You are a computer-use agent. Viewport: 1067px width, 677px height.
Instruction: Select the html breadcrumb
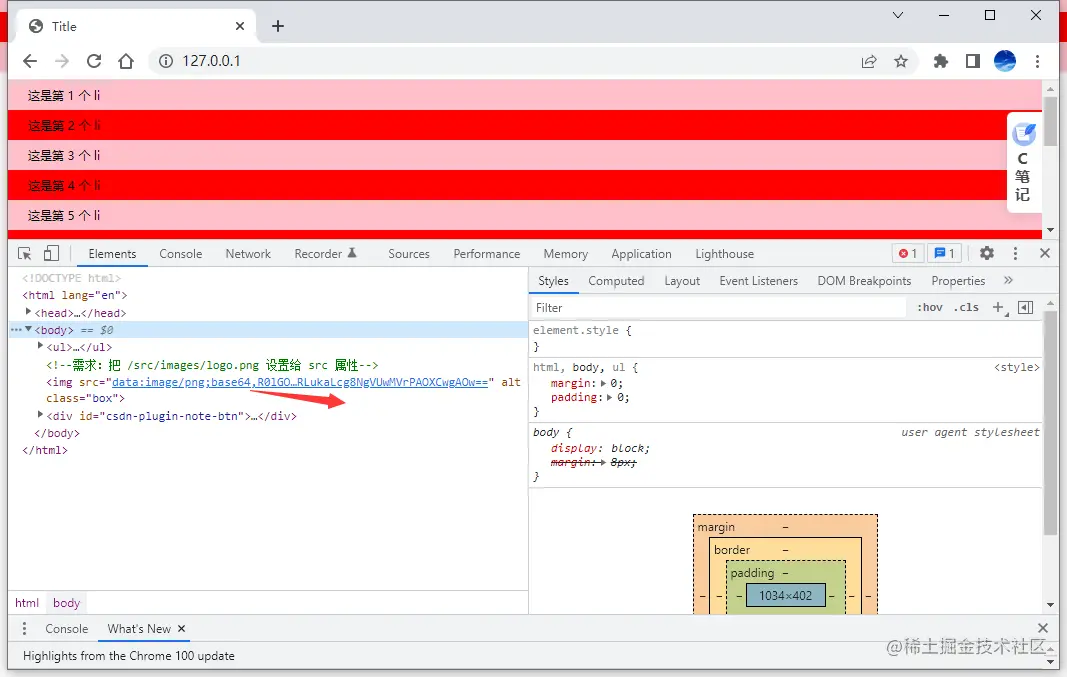click(27, 603)
